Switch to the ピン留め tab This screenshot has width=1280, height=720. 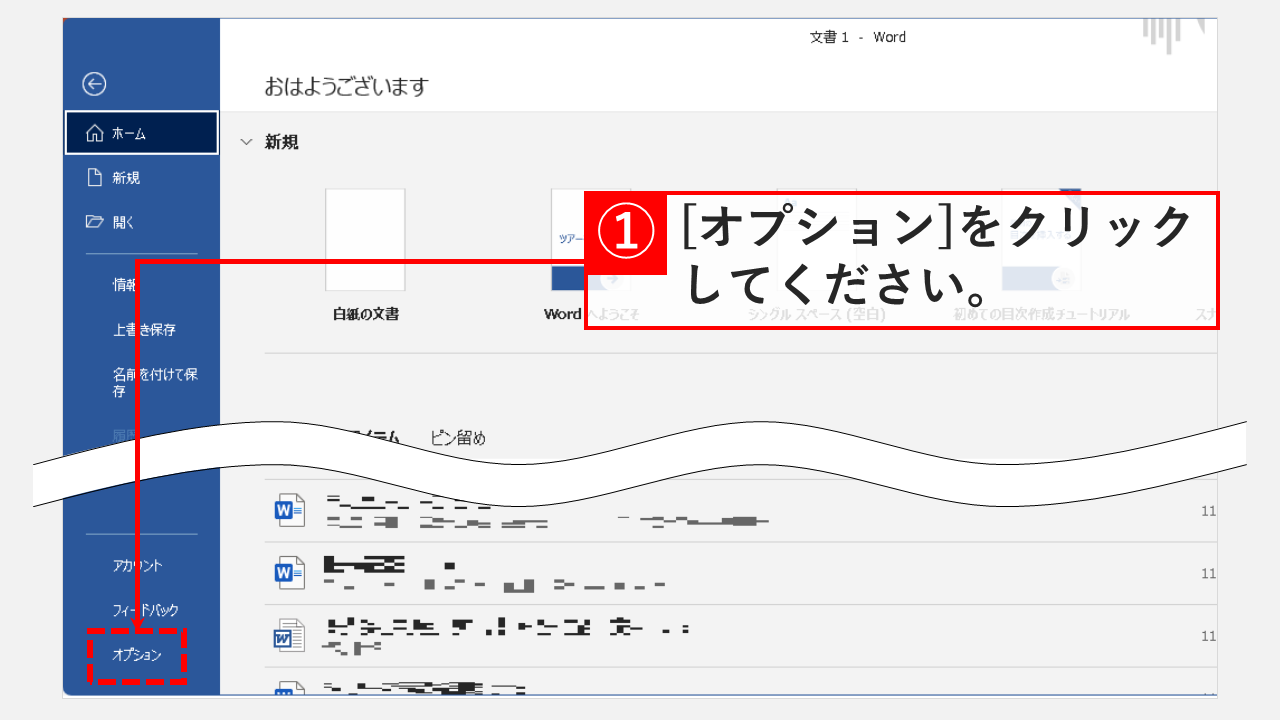click(458, 437)
